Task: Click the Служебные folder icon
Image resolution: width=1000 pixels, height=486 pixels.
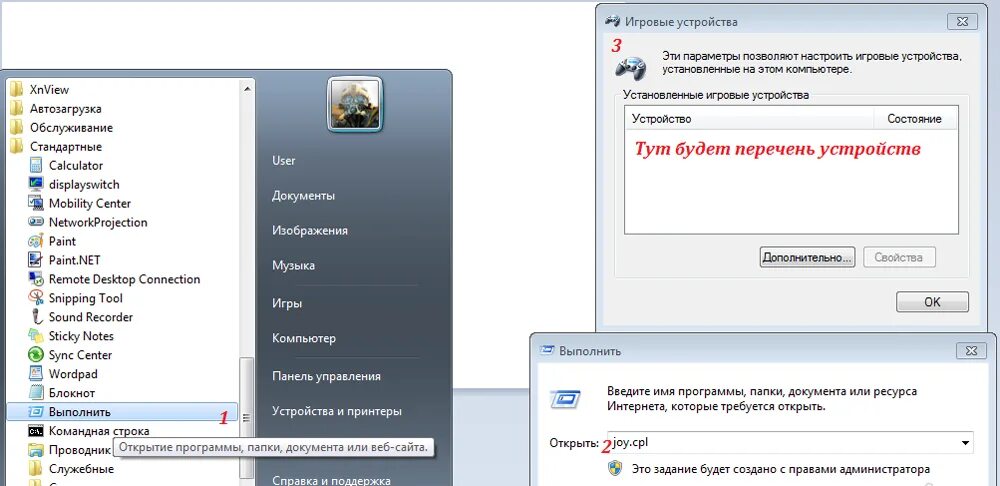Action: [x=36, y=469]
